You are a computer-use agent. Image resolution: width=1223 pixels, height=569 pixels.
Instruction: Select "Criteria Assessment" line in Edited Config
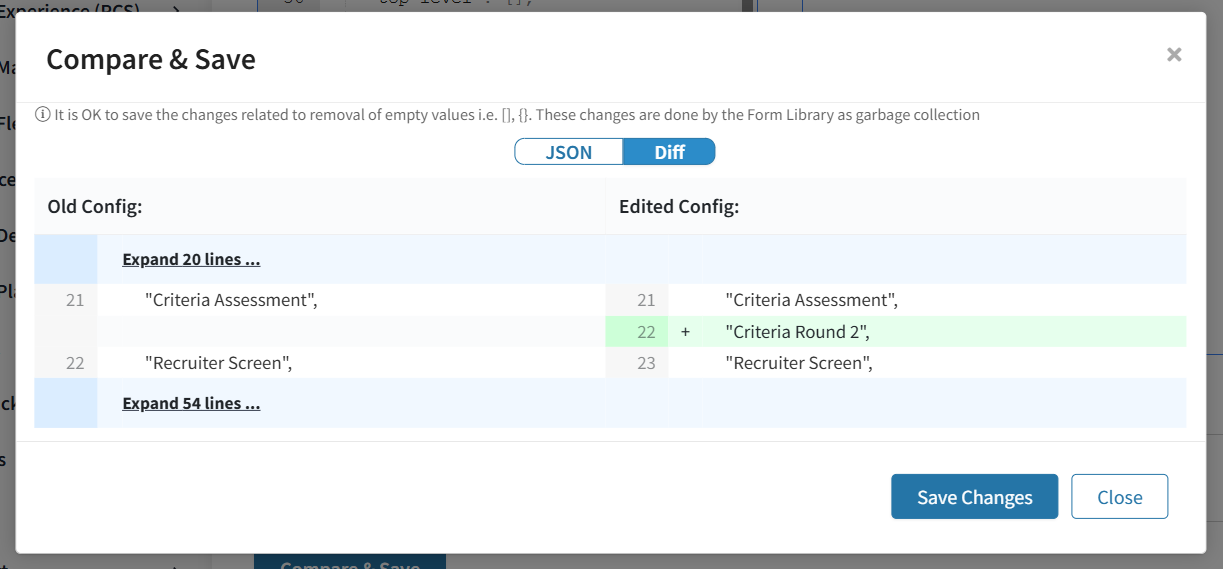coord(811,300)
